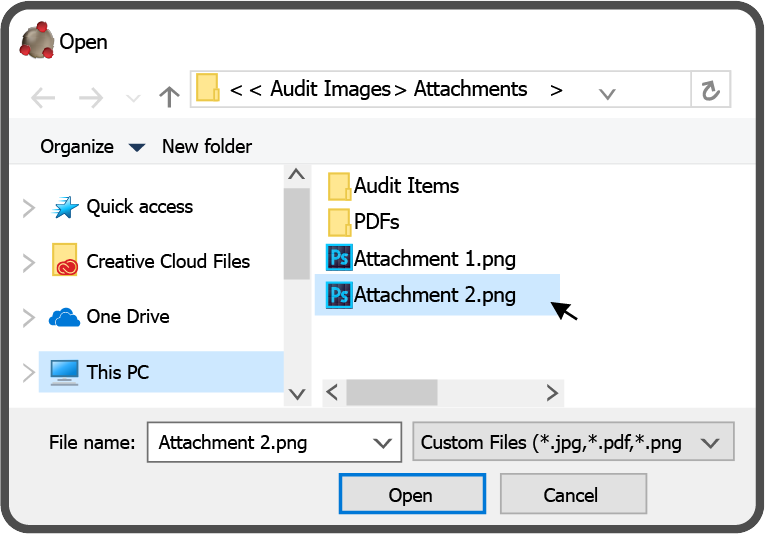Select the Creative Cloud Files icon
765x534 pixels.
(x=65, y=260)
